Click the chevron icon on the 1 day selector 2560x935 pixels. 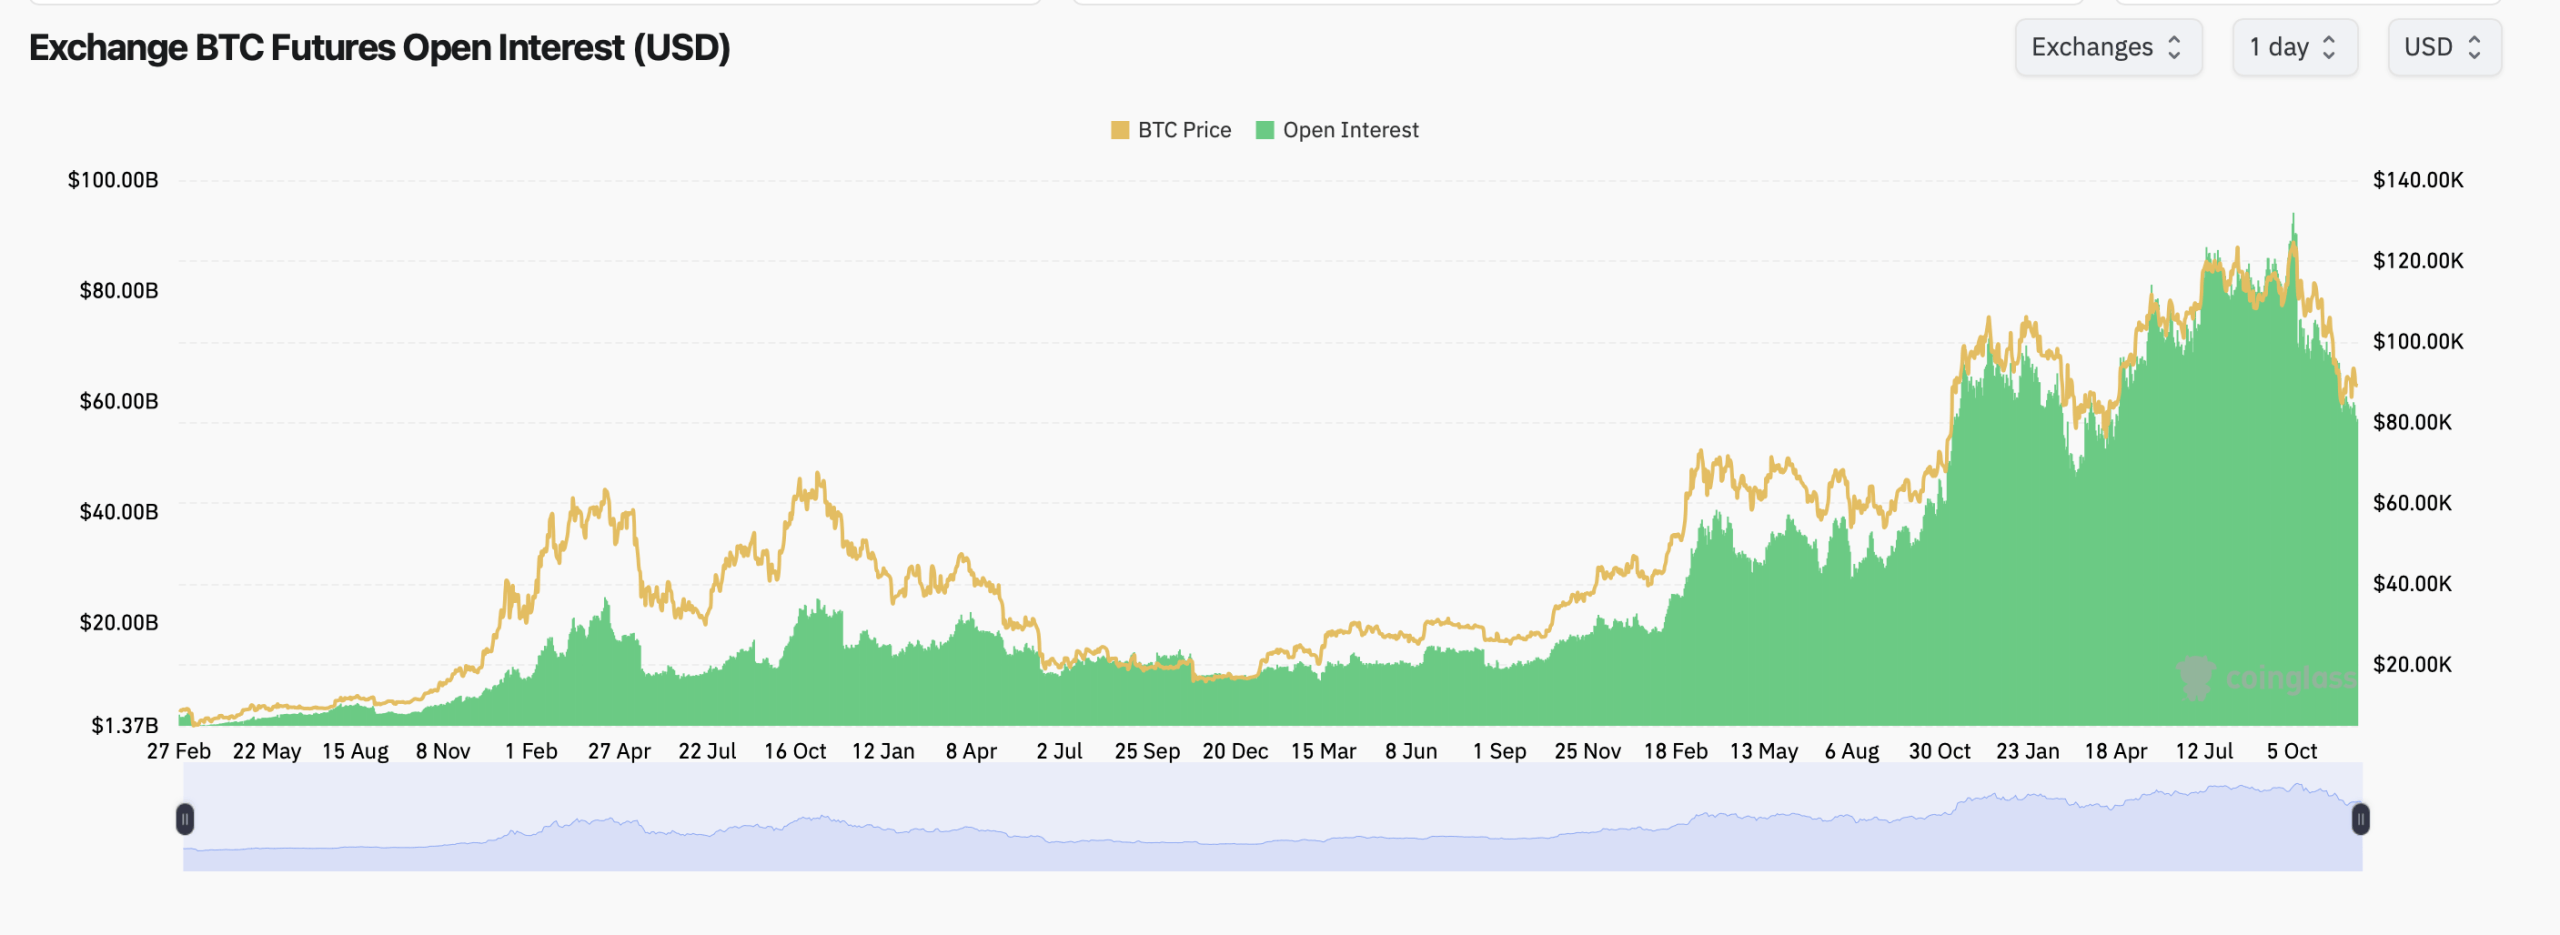[x=2330, y=47]
